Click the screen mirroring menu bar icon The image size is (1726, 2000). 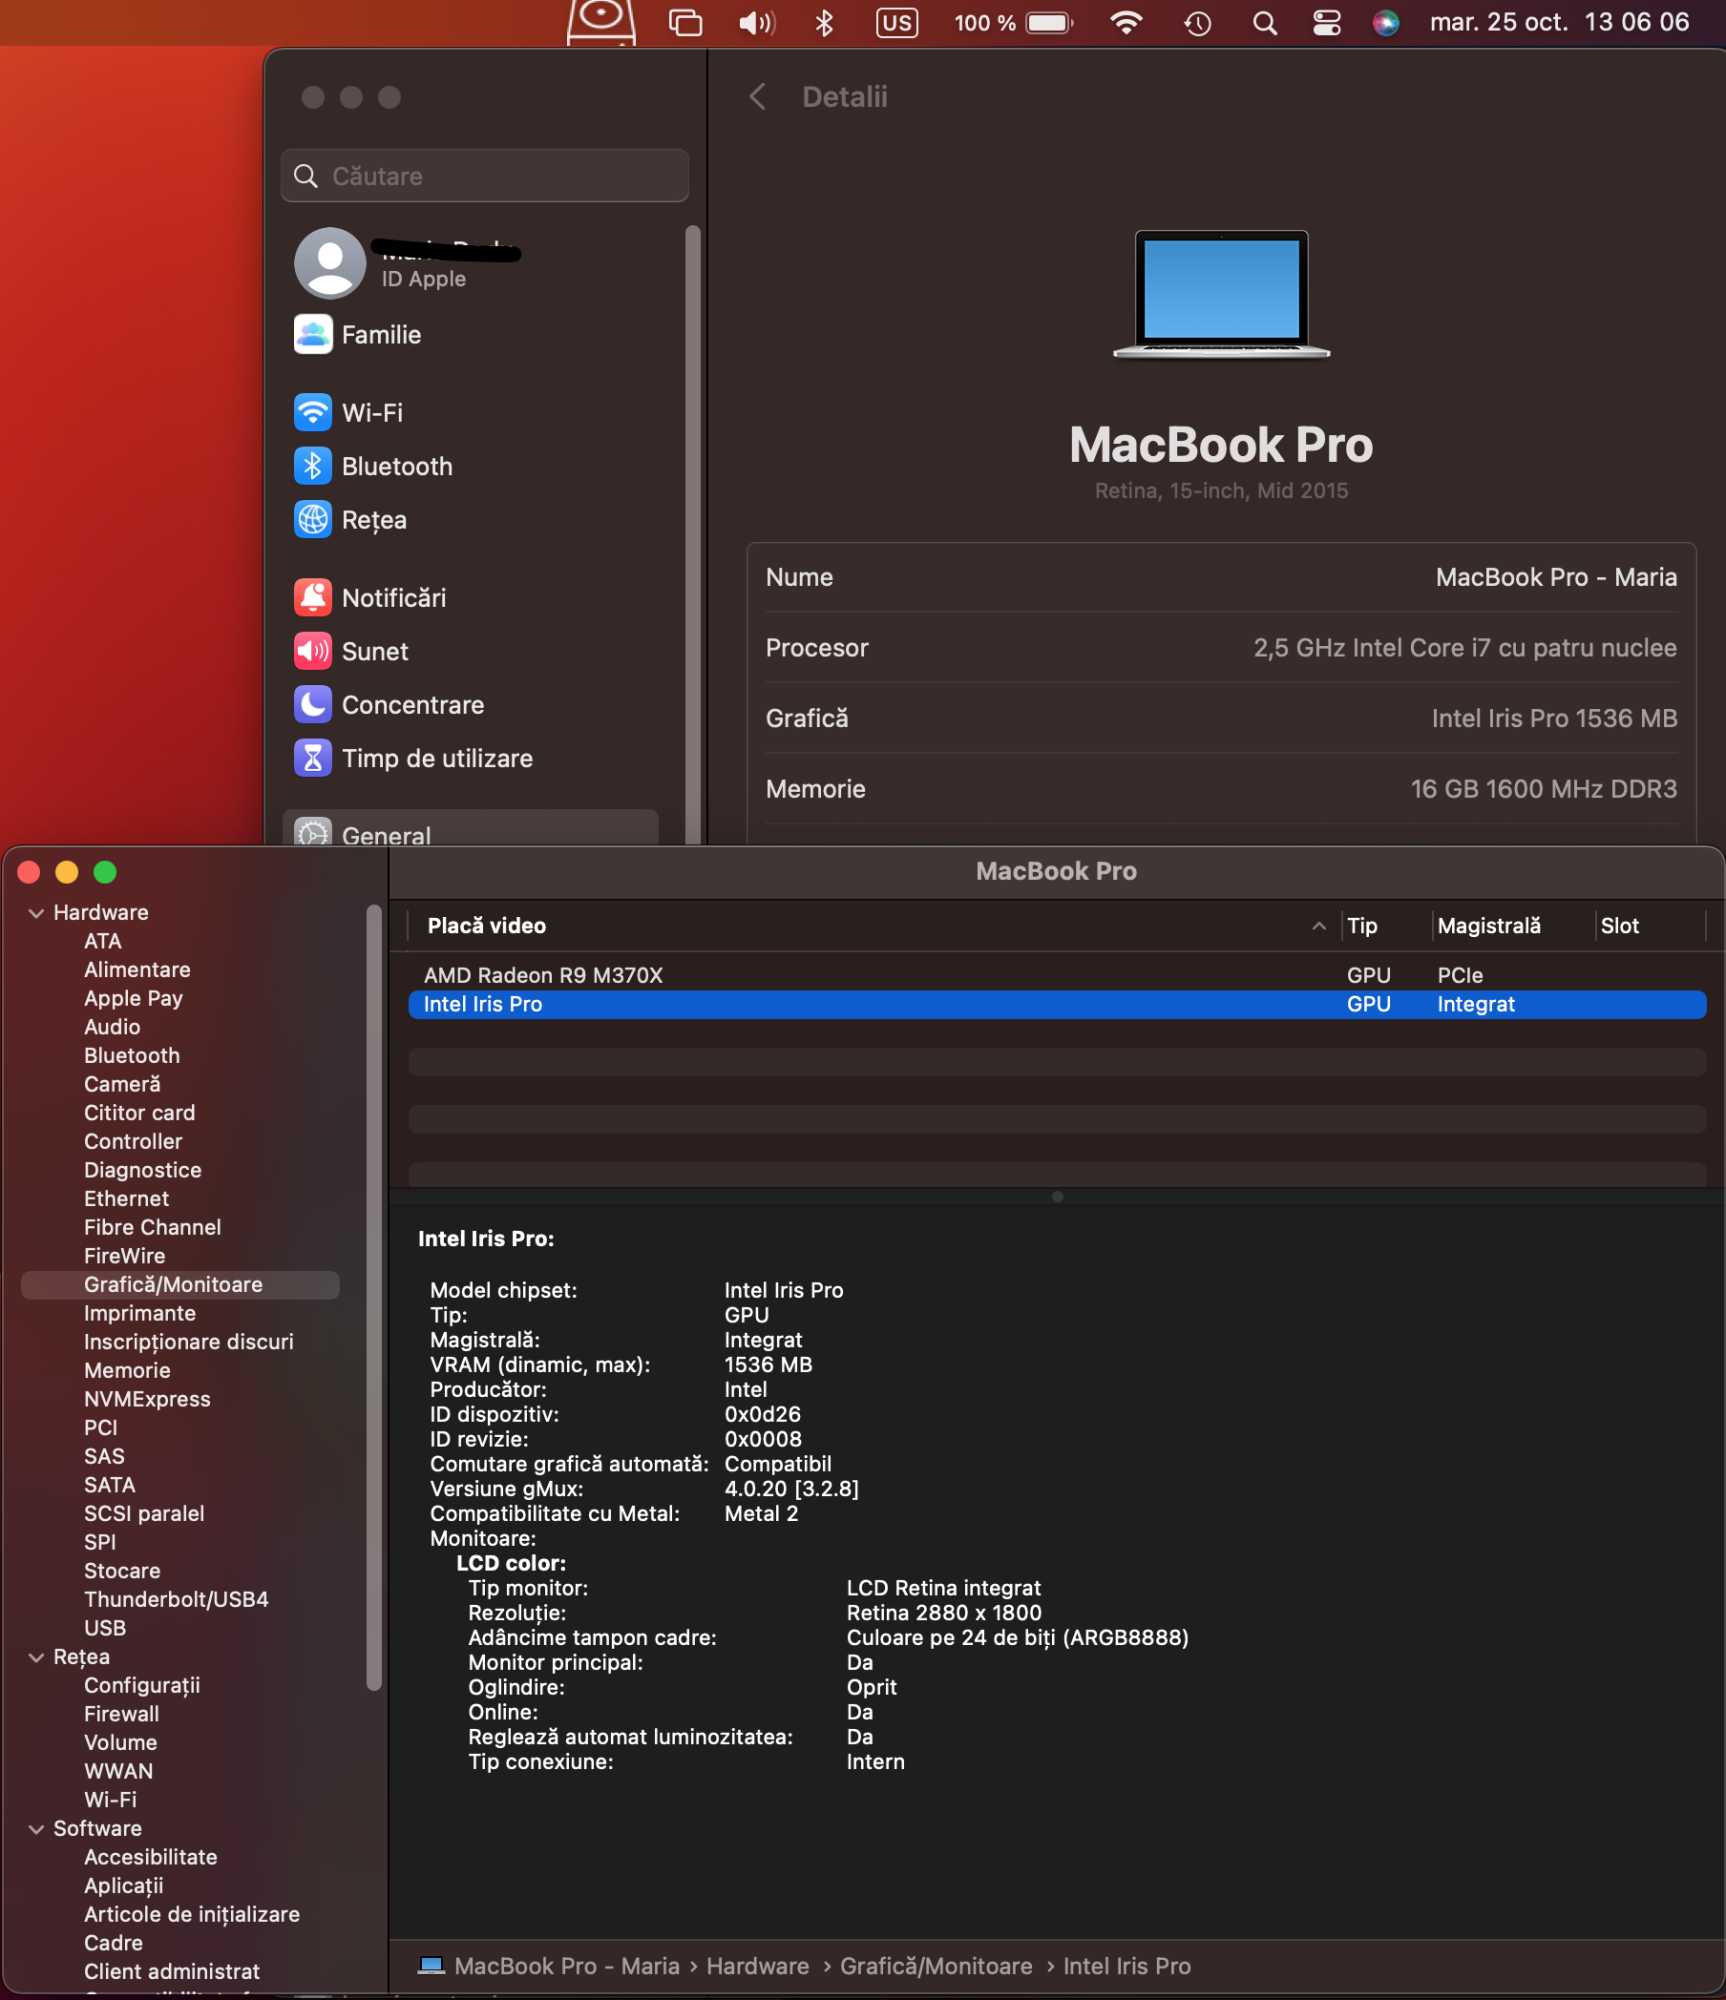point(685,22)
